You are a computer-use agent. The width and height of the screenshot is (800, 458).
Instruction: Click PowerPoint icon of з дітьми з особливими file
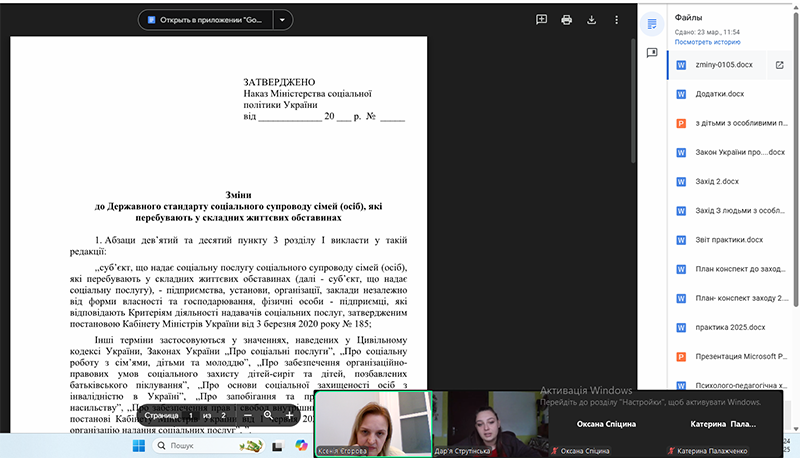click(681, 123)
